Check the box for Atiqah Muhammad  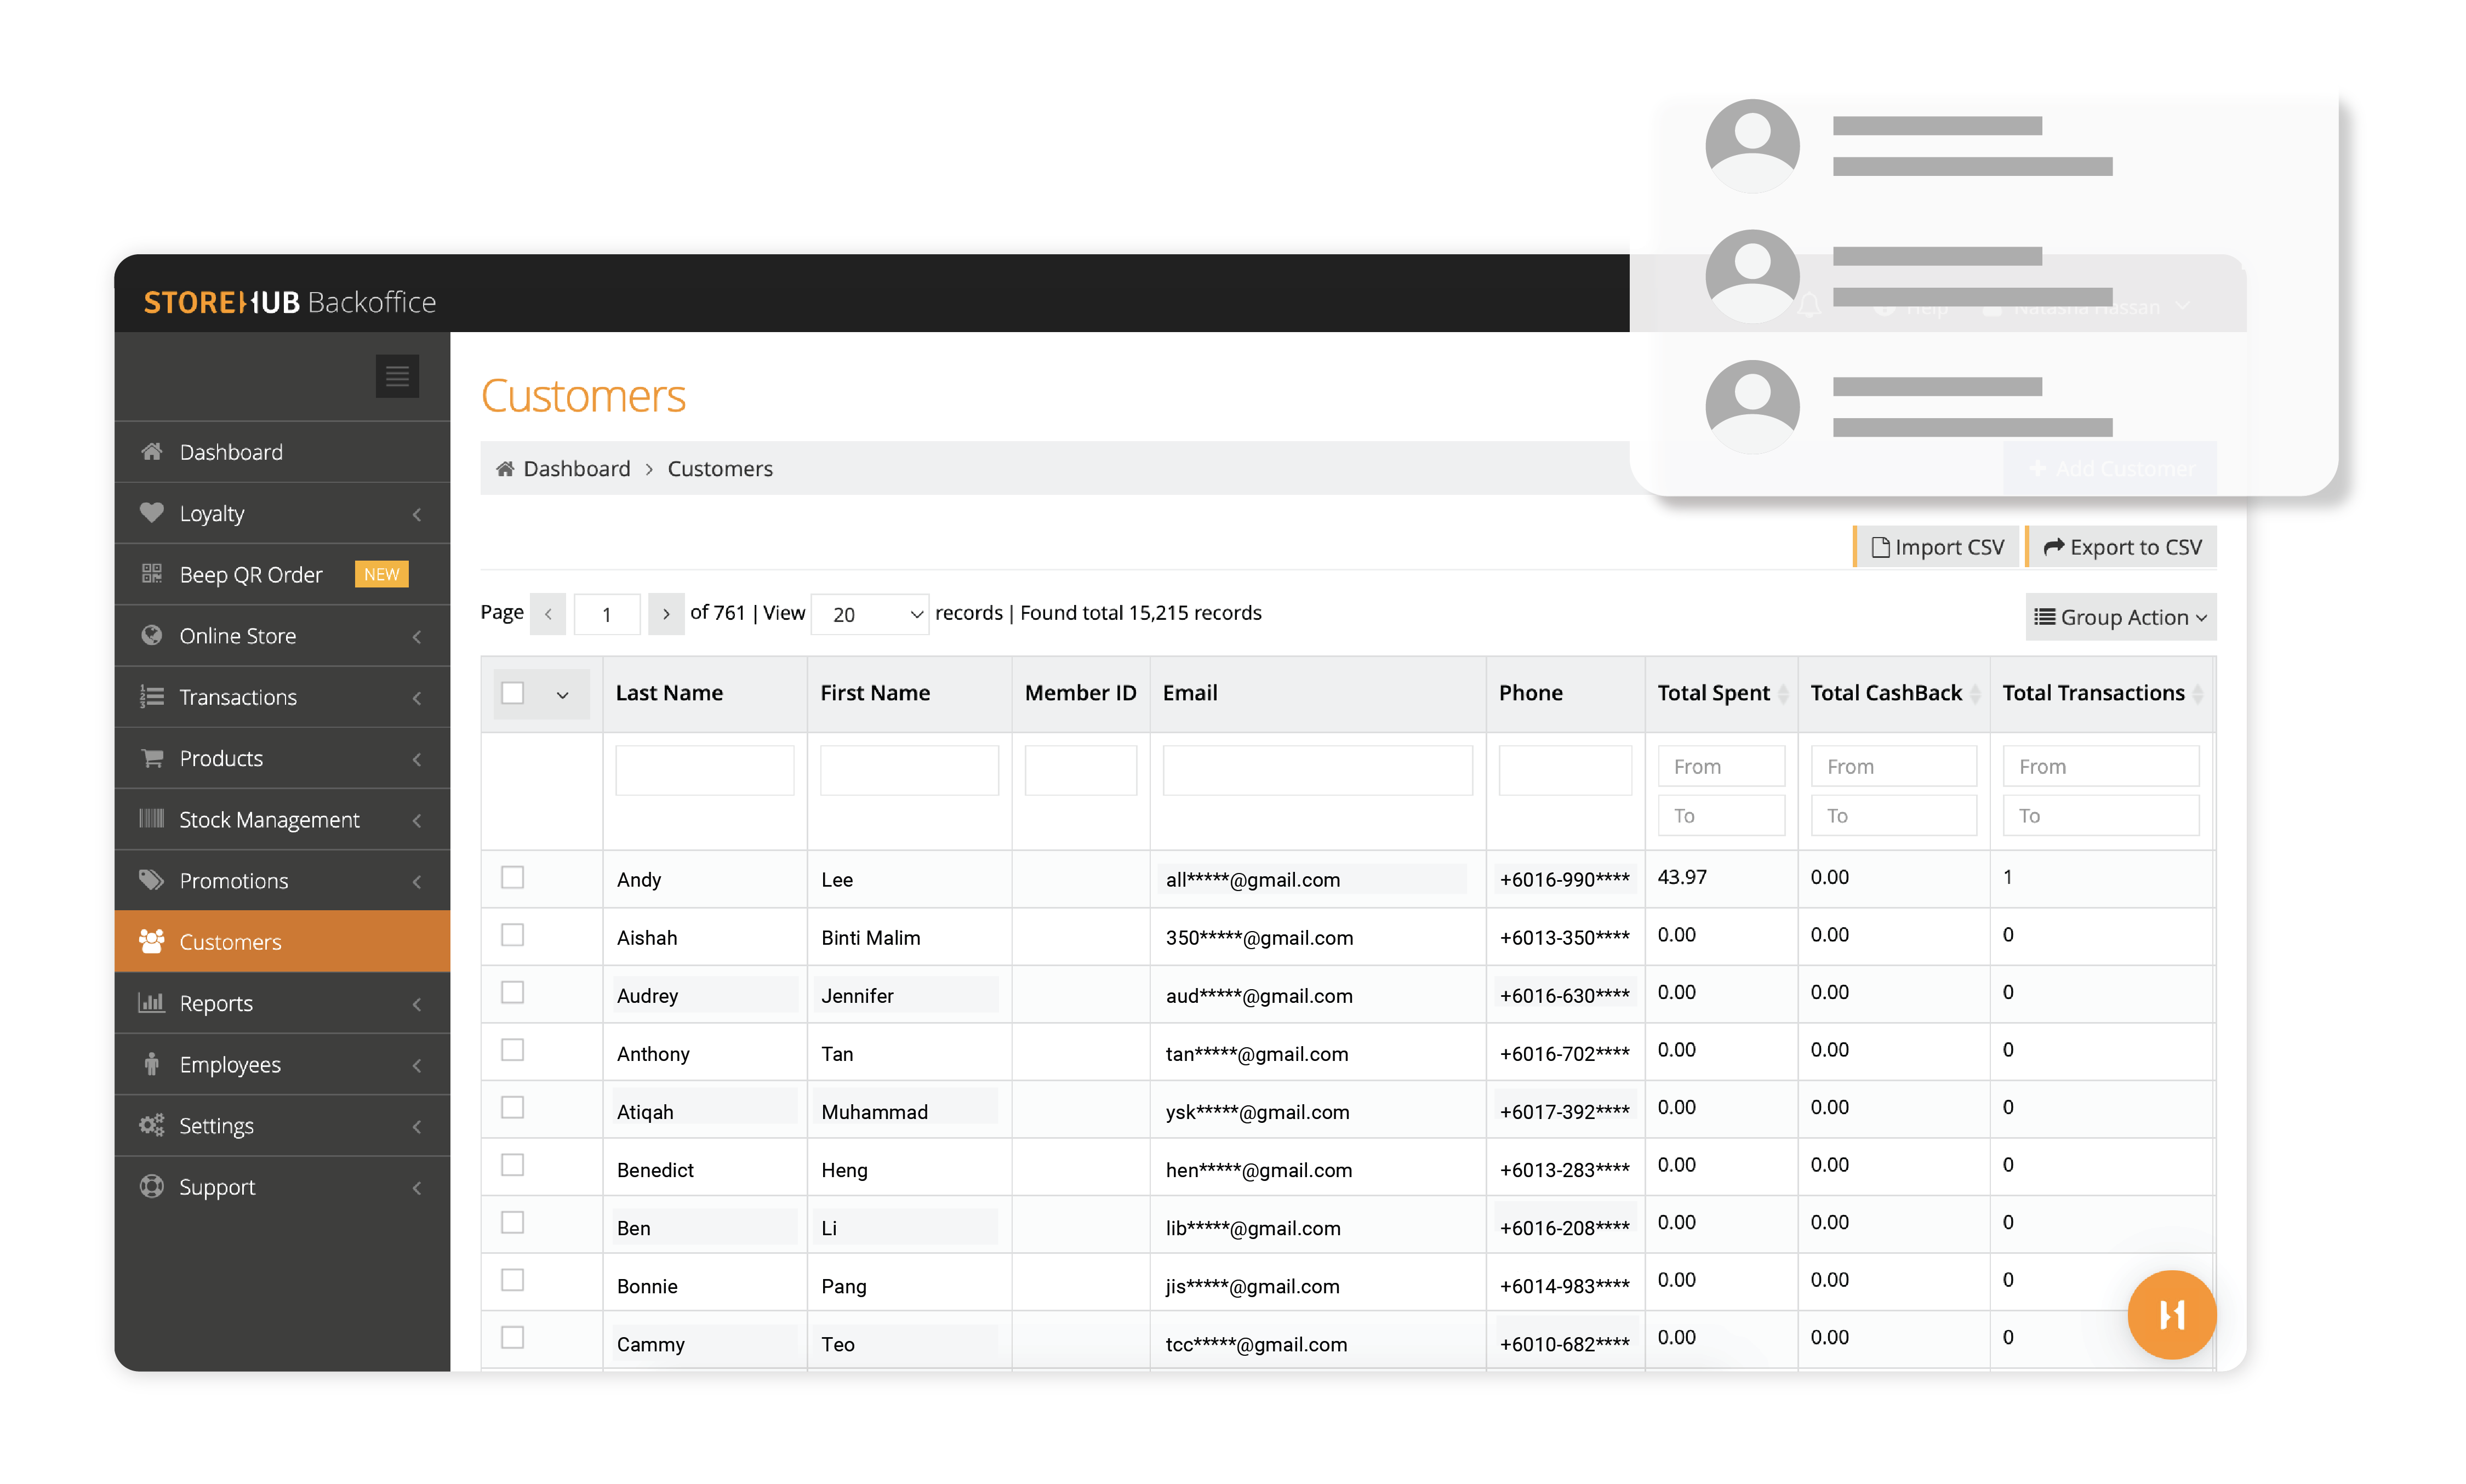(x=512, y=1107)
